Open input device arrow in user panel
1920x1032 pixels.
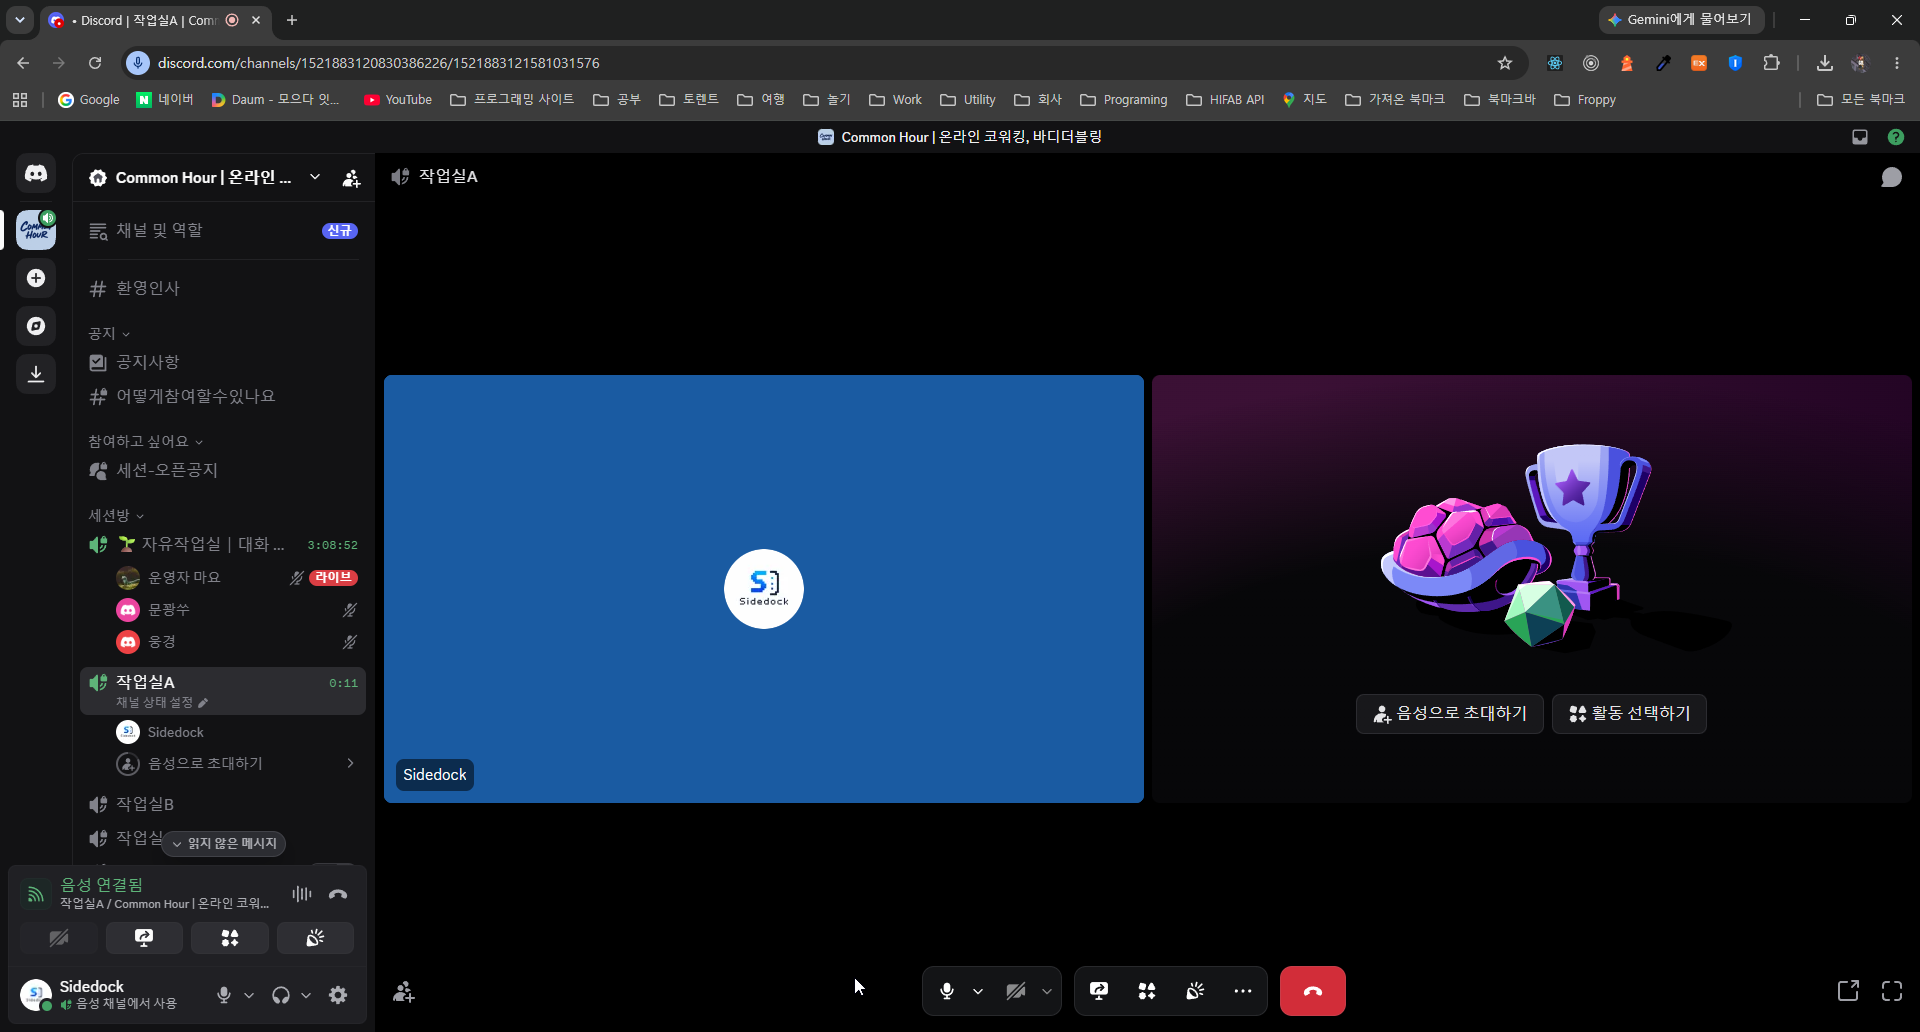[249, 995]
